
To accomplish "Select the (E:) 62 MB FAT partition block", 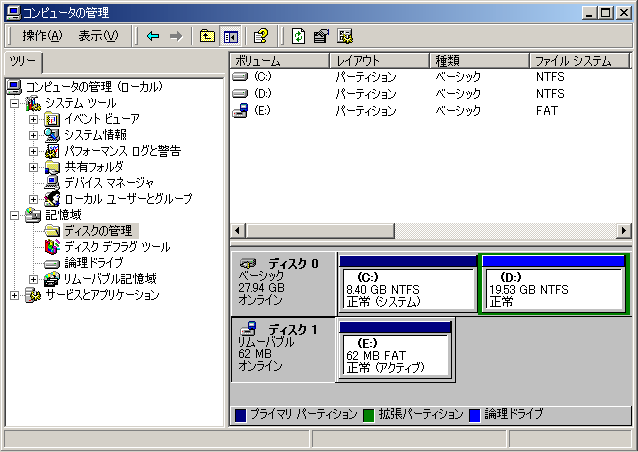I will [395, 350].
